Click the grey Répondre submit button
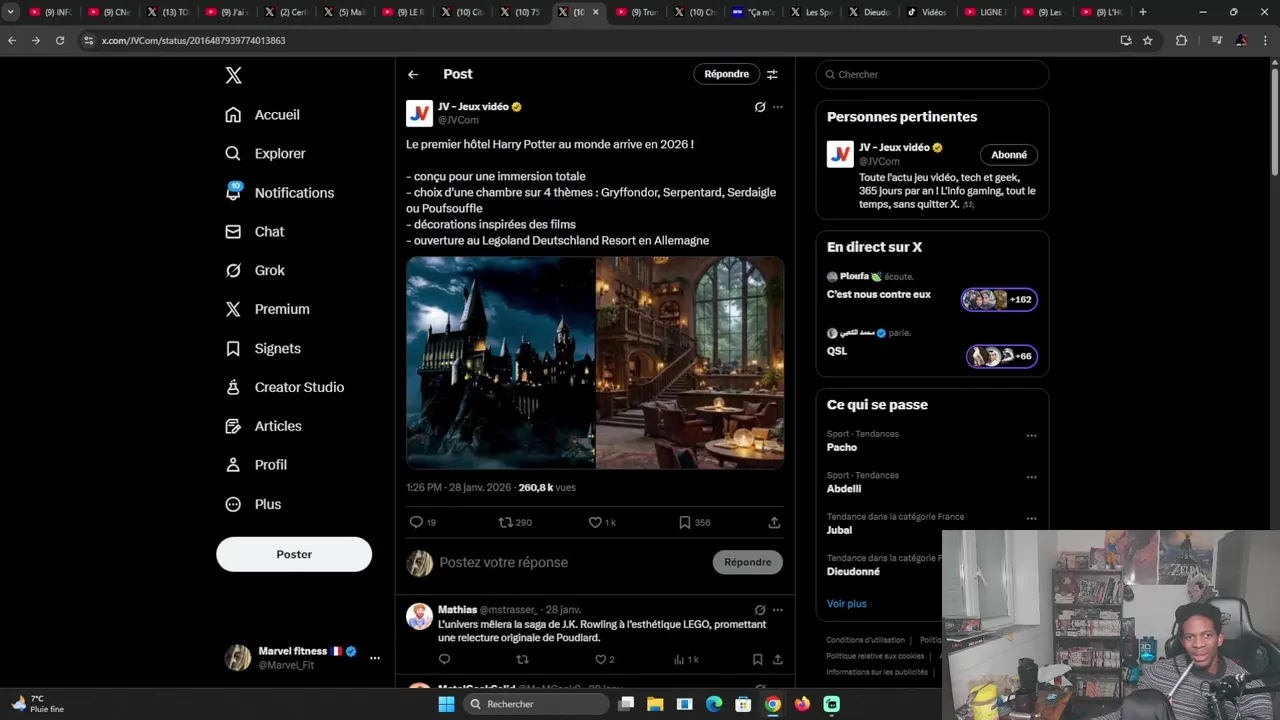The width and height of the screenshot is (1280, 720). (x=748, y=562)
